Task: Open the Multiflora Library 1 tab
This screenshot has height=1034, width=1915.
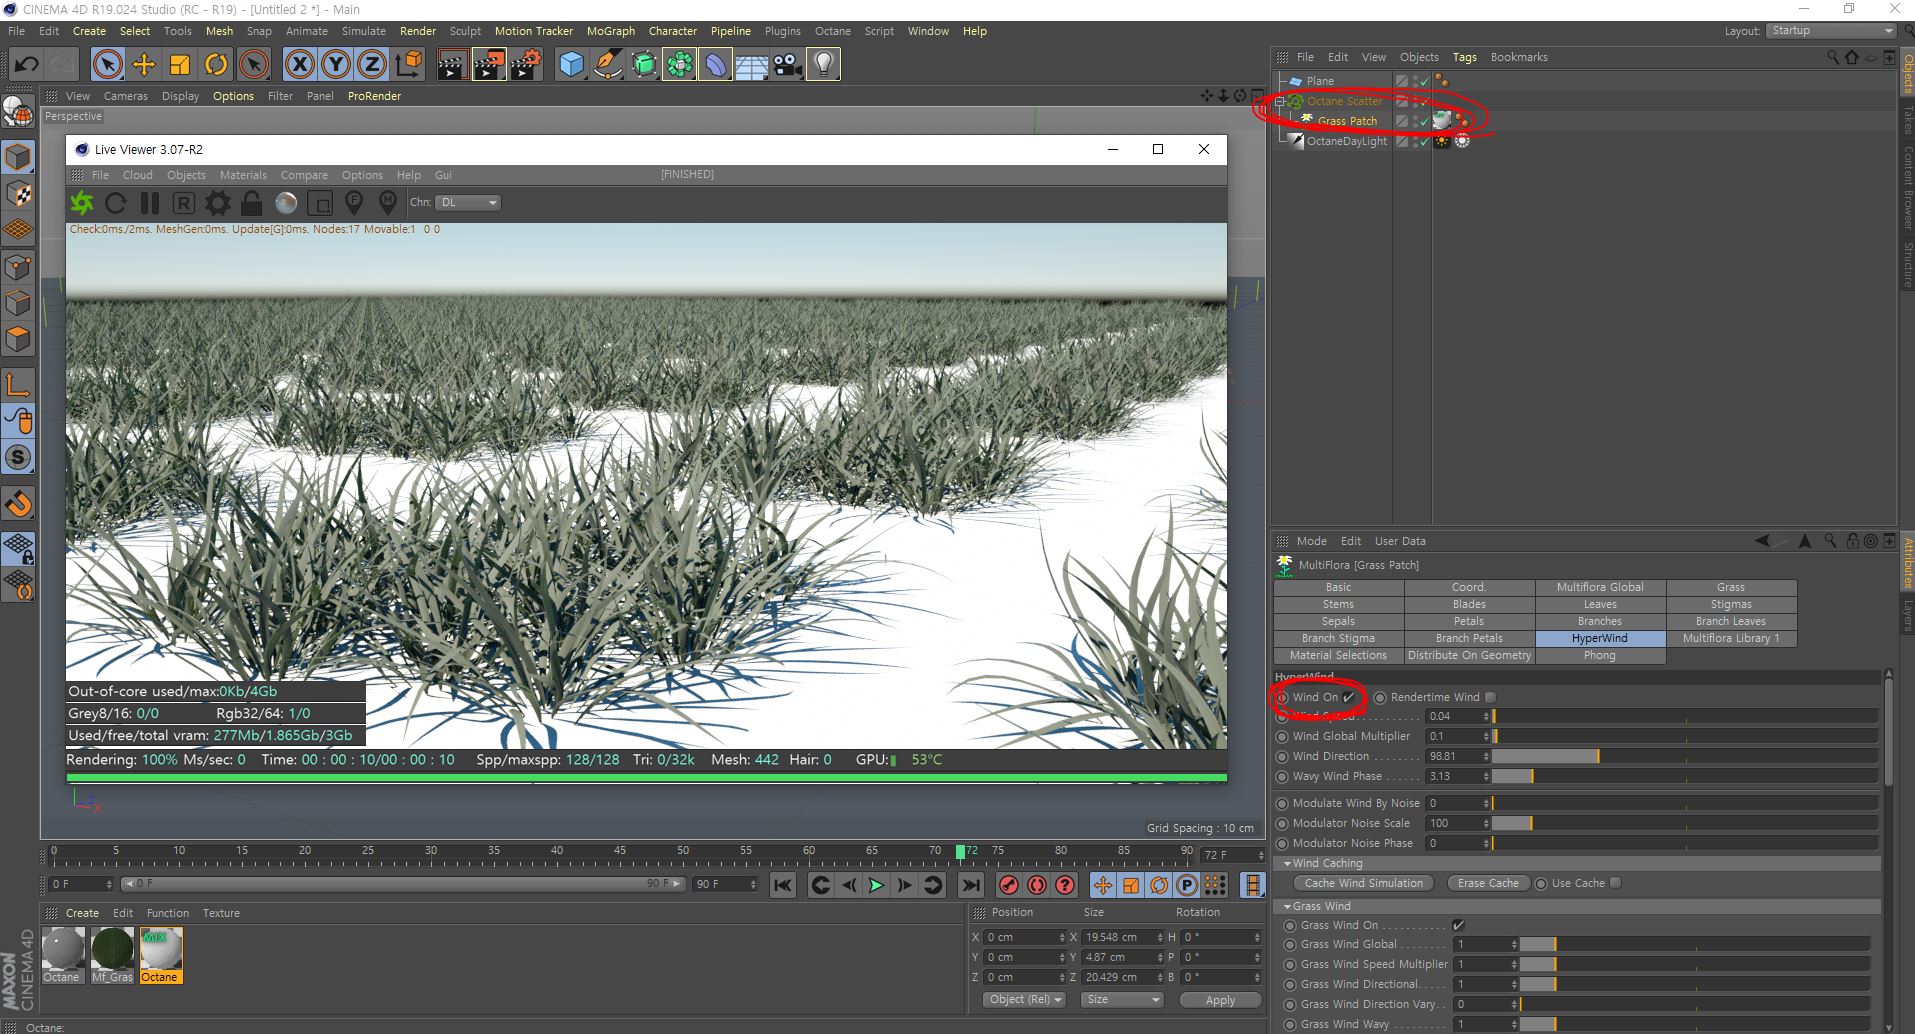Action: pyautogui.click(x=1731, y=638)
